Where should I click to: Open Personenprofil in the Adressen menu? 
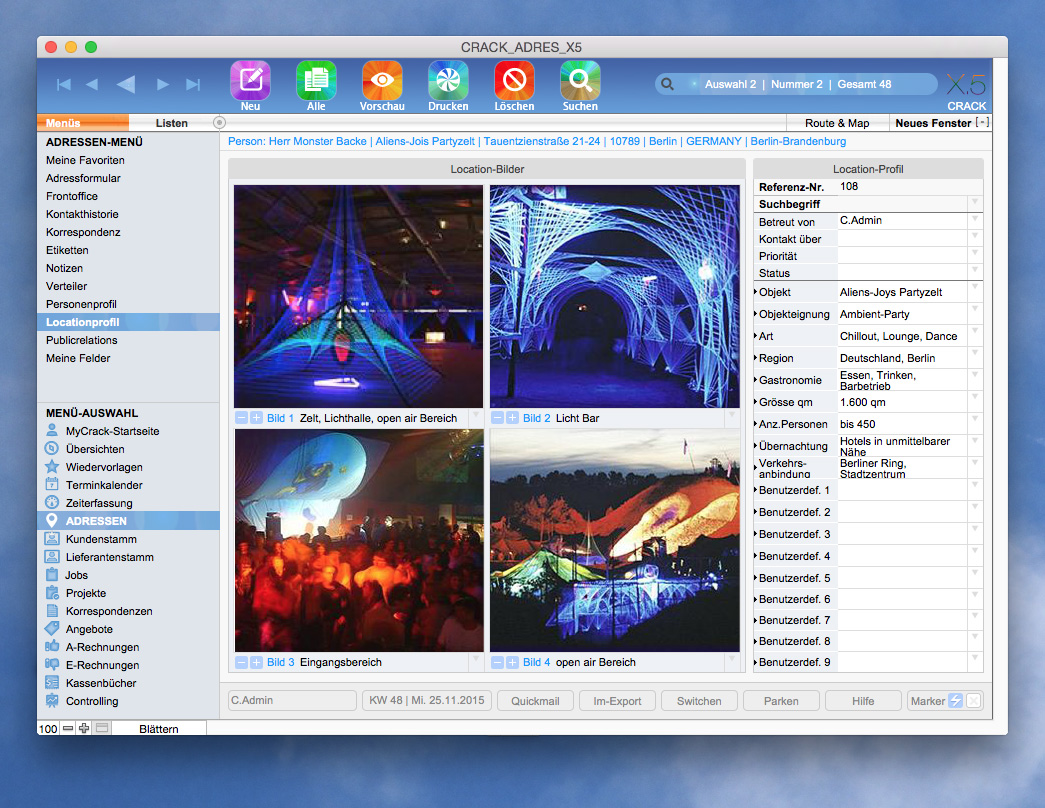click(x=81, y=304)
